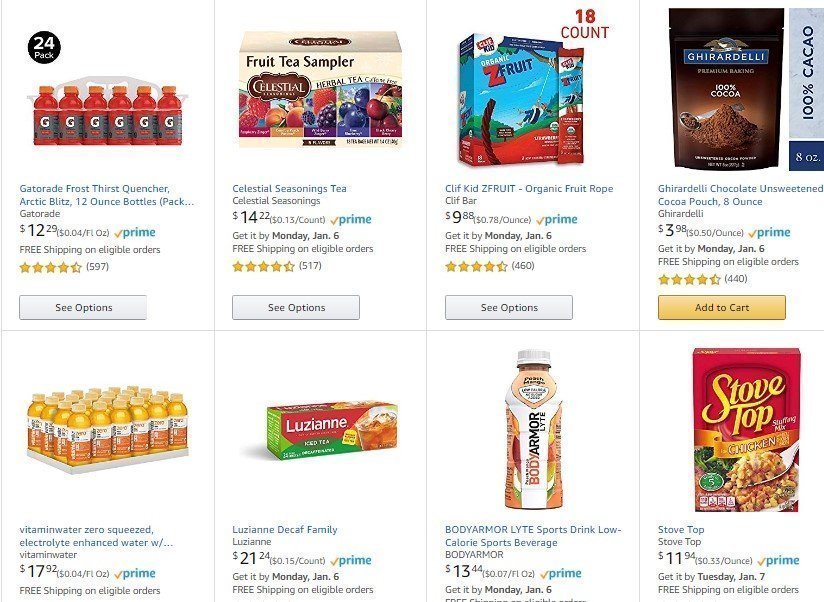The image size is (824, 602).
Task: Click the star rating for Gatorade (597)
Action: click(50, 267)
